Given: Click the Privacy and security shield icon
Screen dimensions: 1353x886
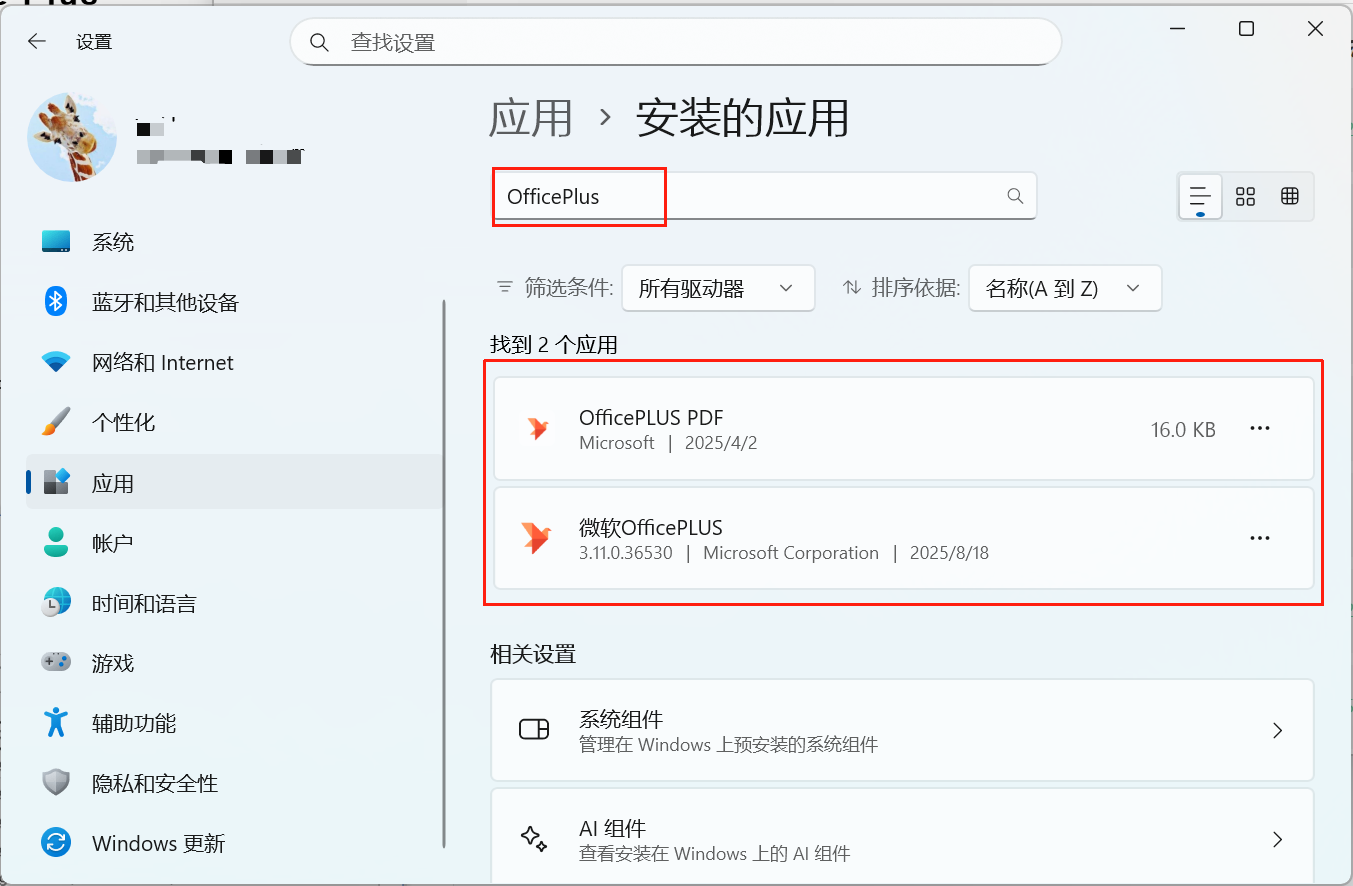Looking at the screenshot, I should coord(56,783).
